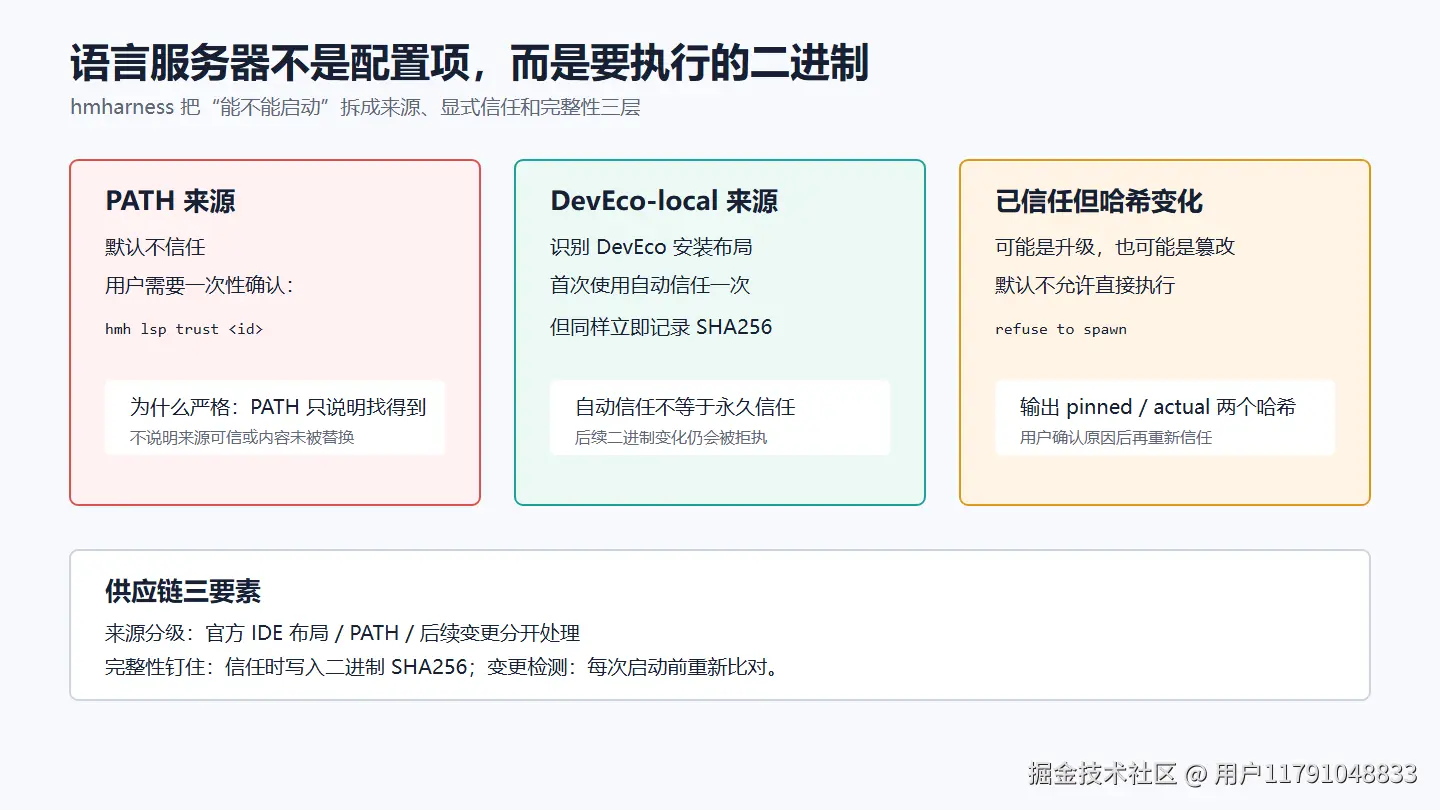
Task: Click the line 默认不允许直接执行
Action: coord(1085,286)
